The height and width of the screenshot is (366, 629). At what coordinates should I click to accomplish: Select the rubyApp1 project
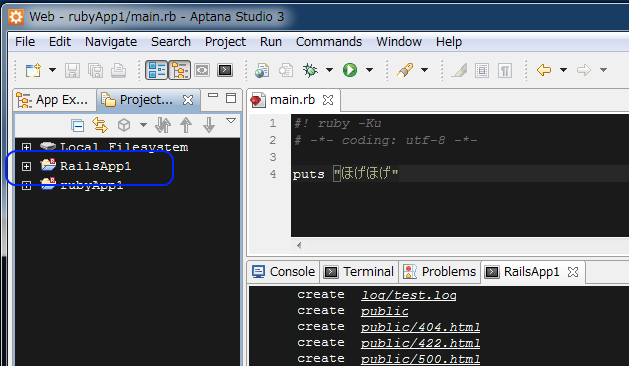[x=92, y=185]
